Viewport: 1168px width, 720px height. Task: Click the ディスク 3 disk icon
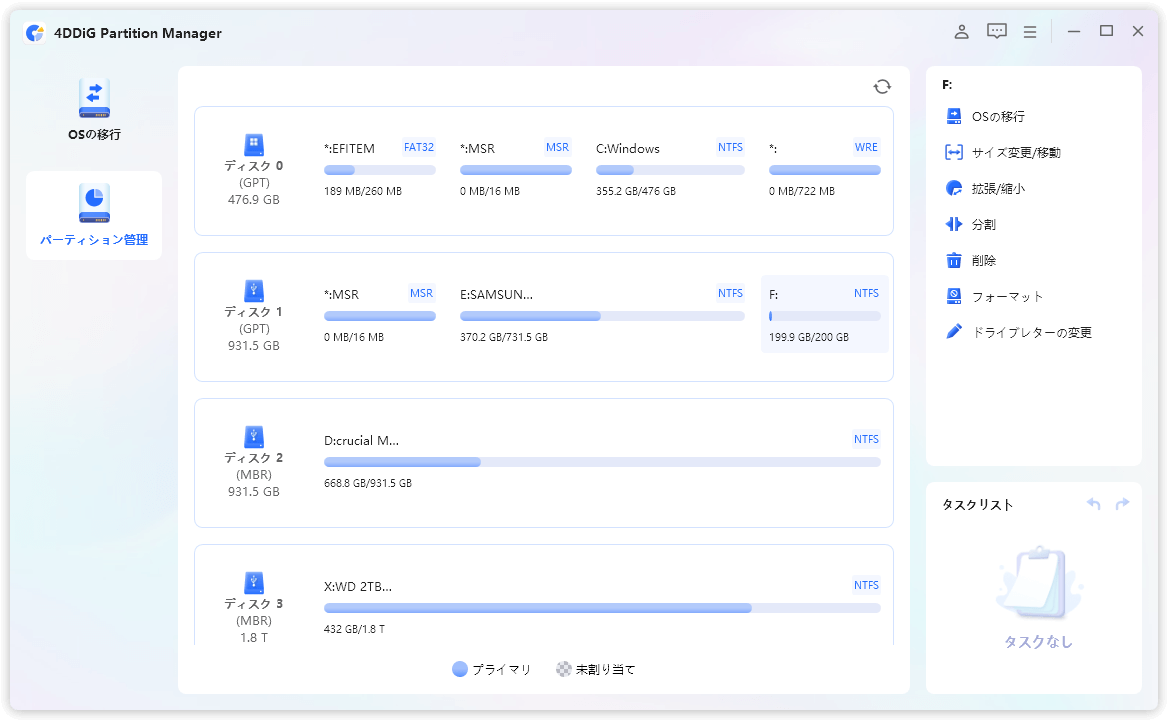tap(254, 582)
